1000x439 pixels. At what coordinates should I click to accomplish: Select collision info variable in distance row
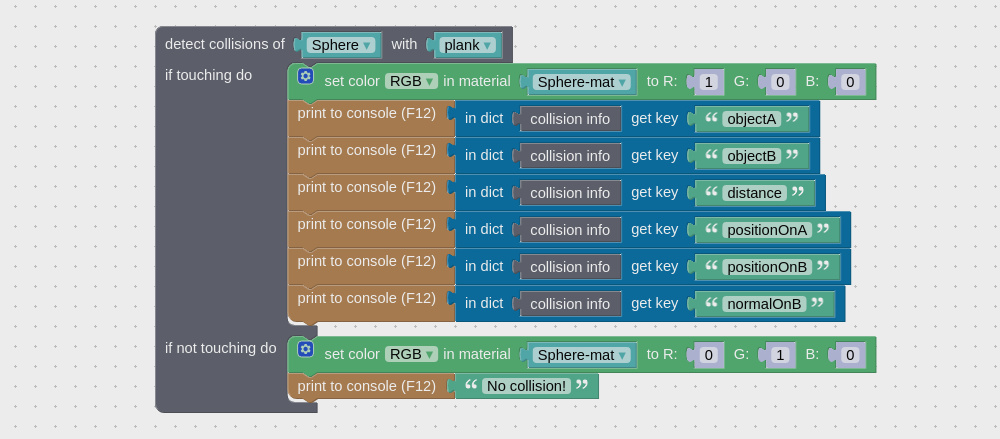point(570,193)
